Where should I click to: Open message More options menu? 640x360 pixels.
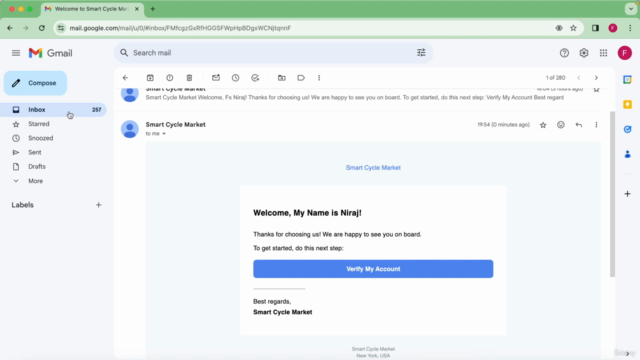(x=596, y=125)
